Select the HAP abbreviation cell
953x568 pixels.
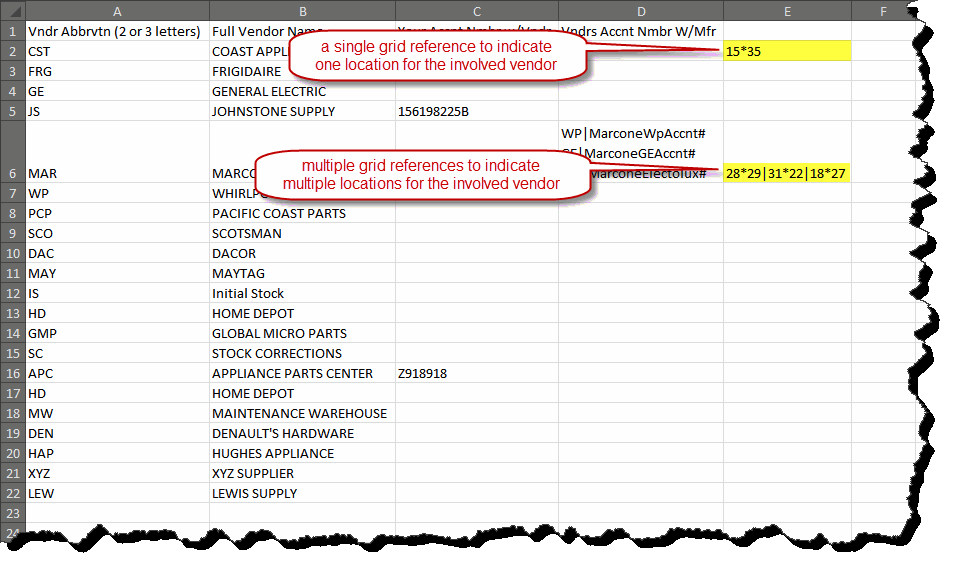117,454
